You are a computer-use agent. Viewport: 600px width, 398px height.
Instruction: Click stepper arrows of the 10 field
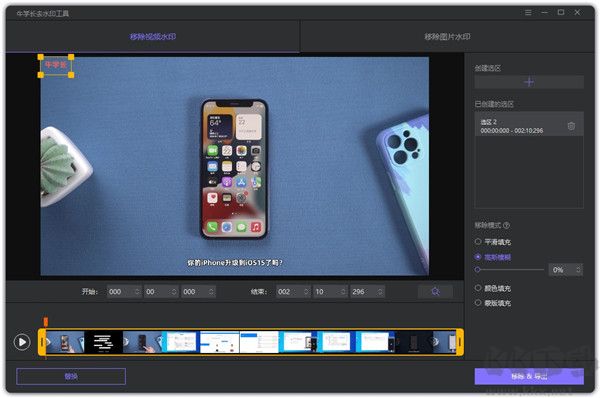pyautogui.click(x=343, y=292)
